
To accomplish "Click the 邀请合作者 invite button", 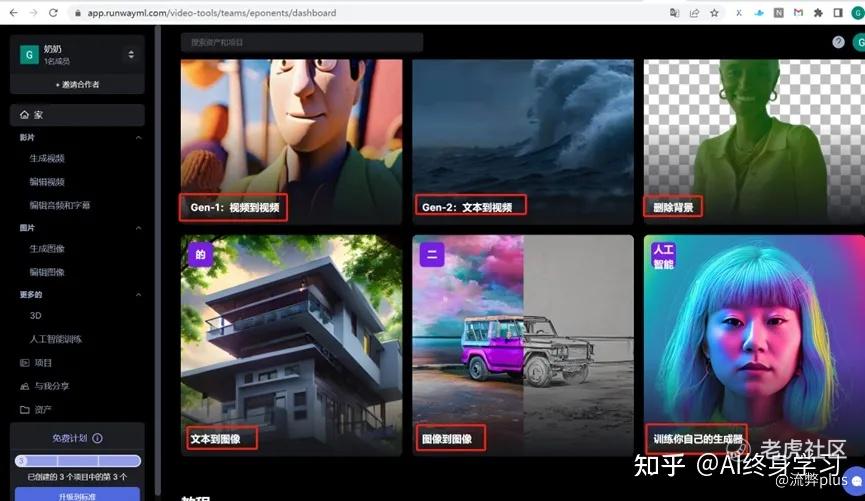I will click(x=77, y=84).
